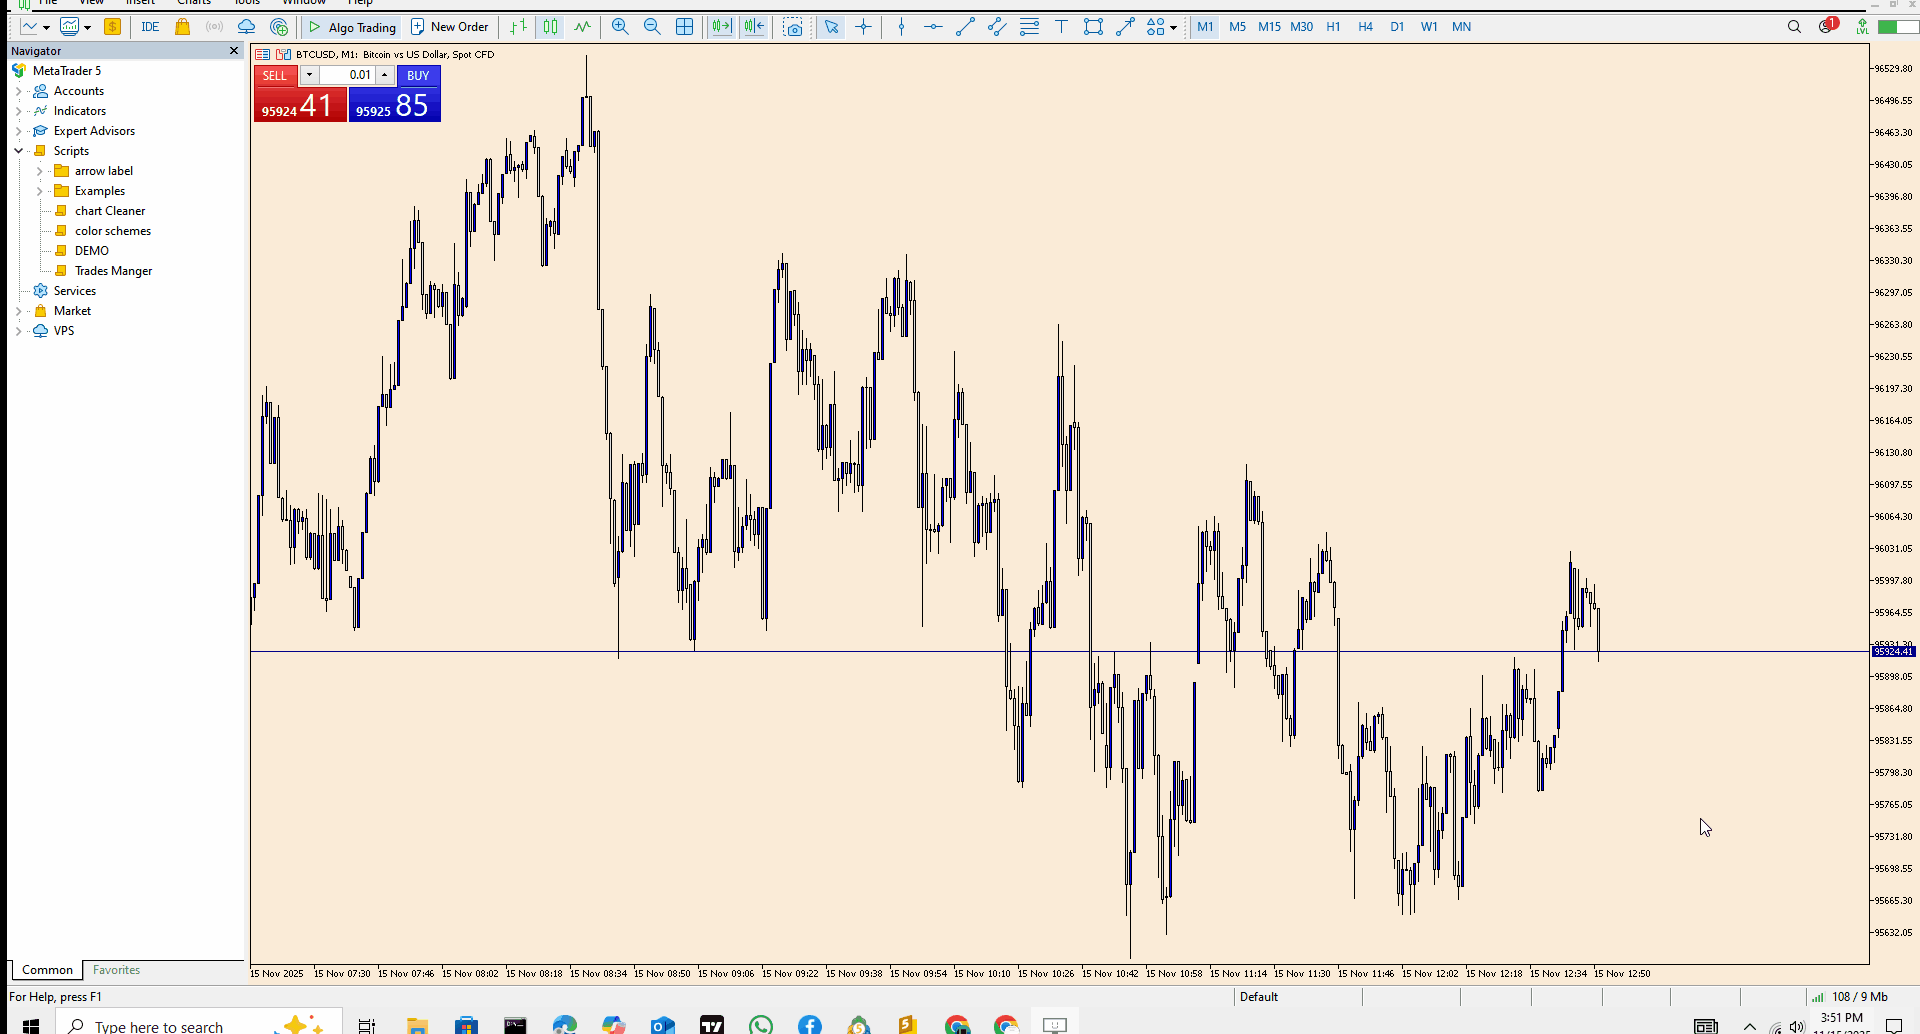Switch to the Favorites tab
The width and height of the screenshot is (1920, 1034).
116,969
